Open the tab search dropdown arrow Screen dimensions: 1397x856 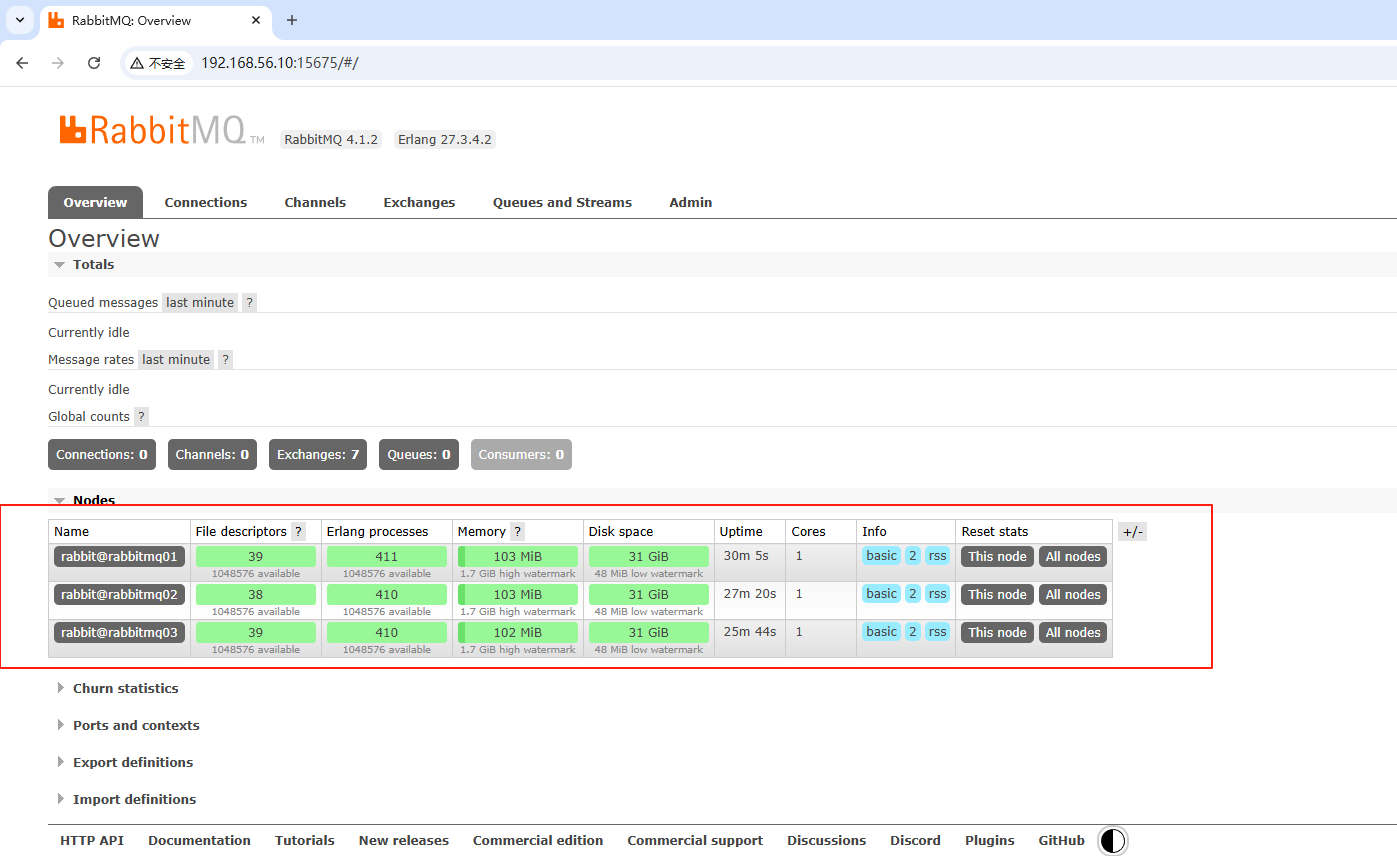tap(19, 20)
